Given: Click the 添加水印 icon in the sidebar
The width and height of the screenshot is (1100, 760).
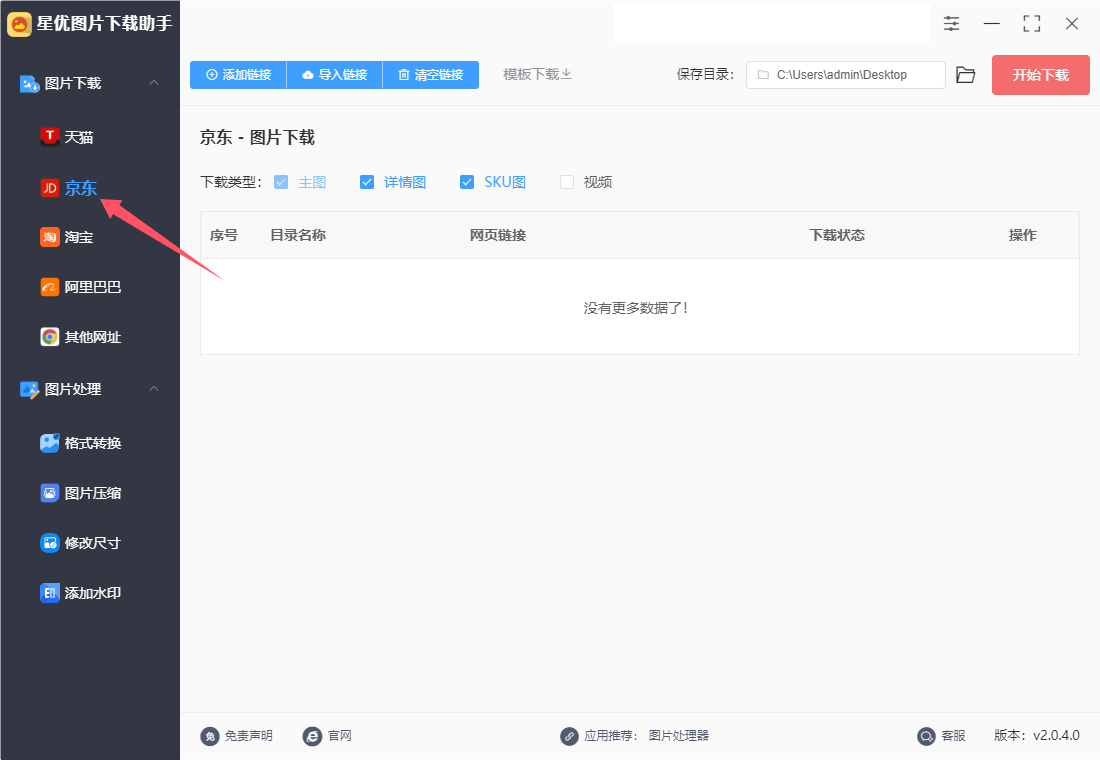Looking at the screenshot, I should click(49, 593).
